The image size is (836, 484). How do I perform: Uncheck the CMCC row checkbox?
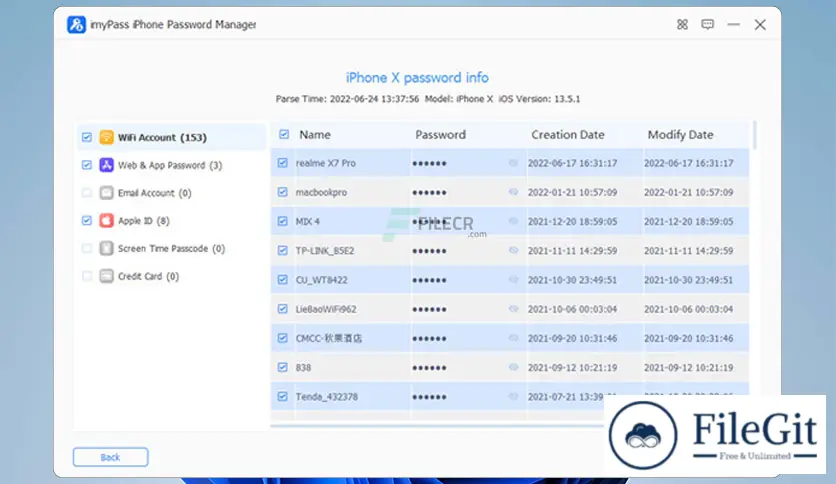[283, 338]
